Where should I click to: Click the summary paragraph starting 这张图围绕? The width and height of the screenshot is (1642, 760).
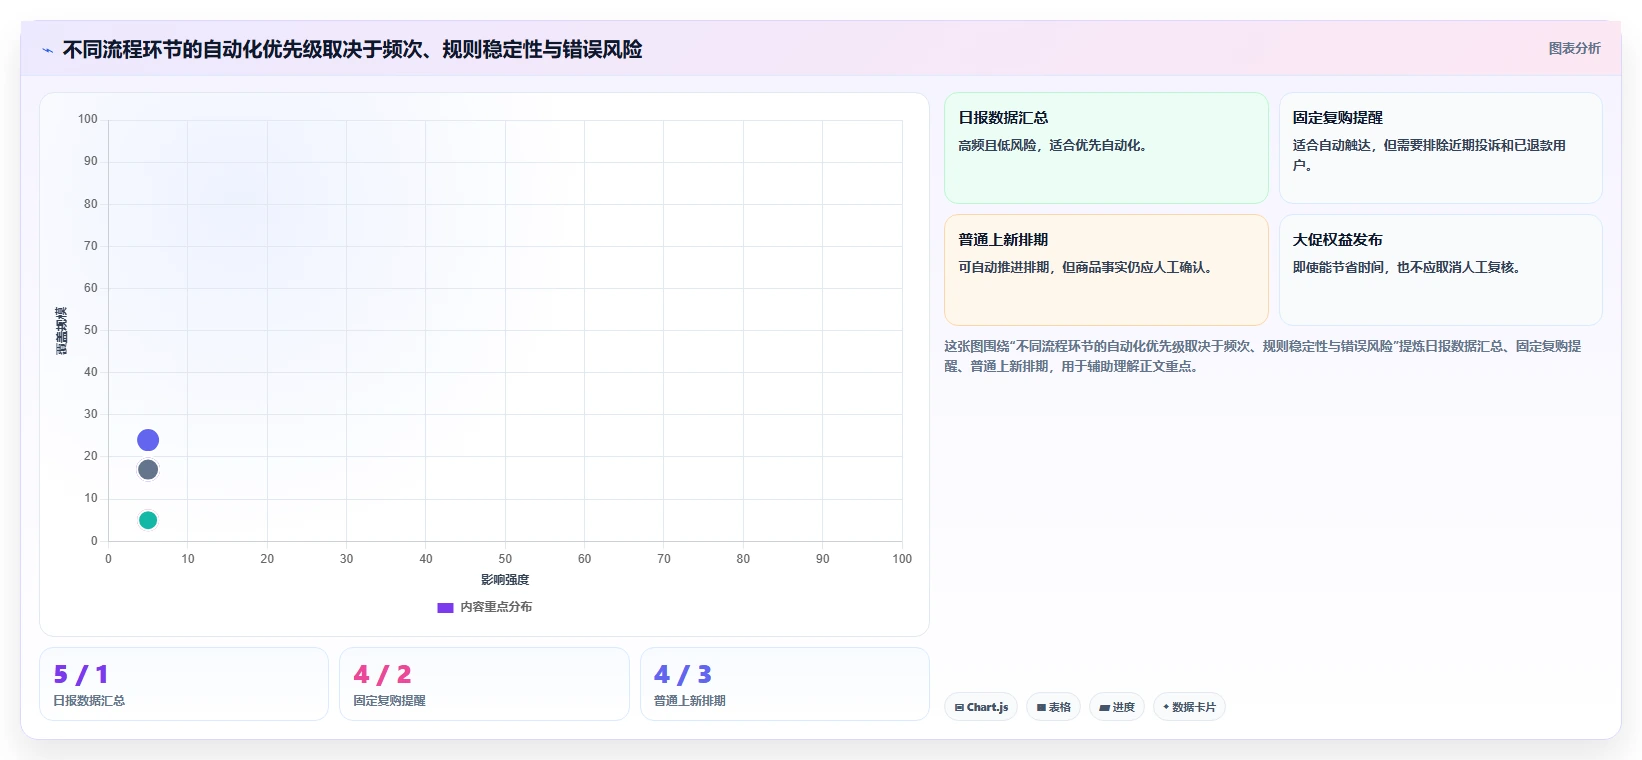[x=1263, y=356]
